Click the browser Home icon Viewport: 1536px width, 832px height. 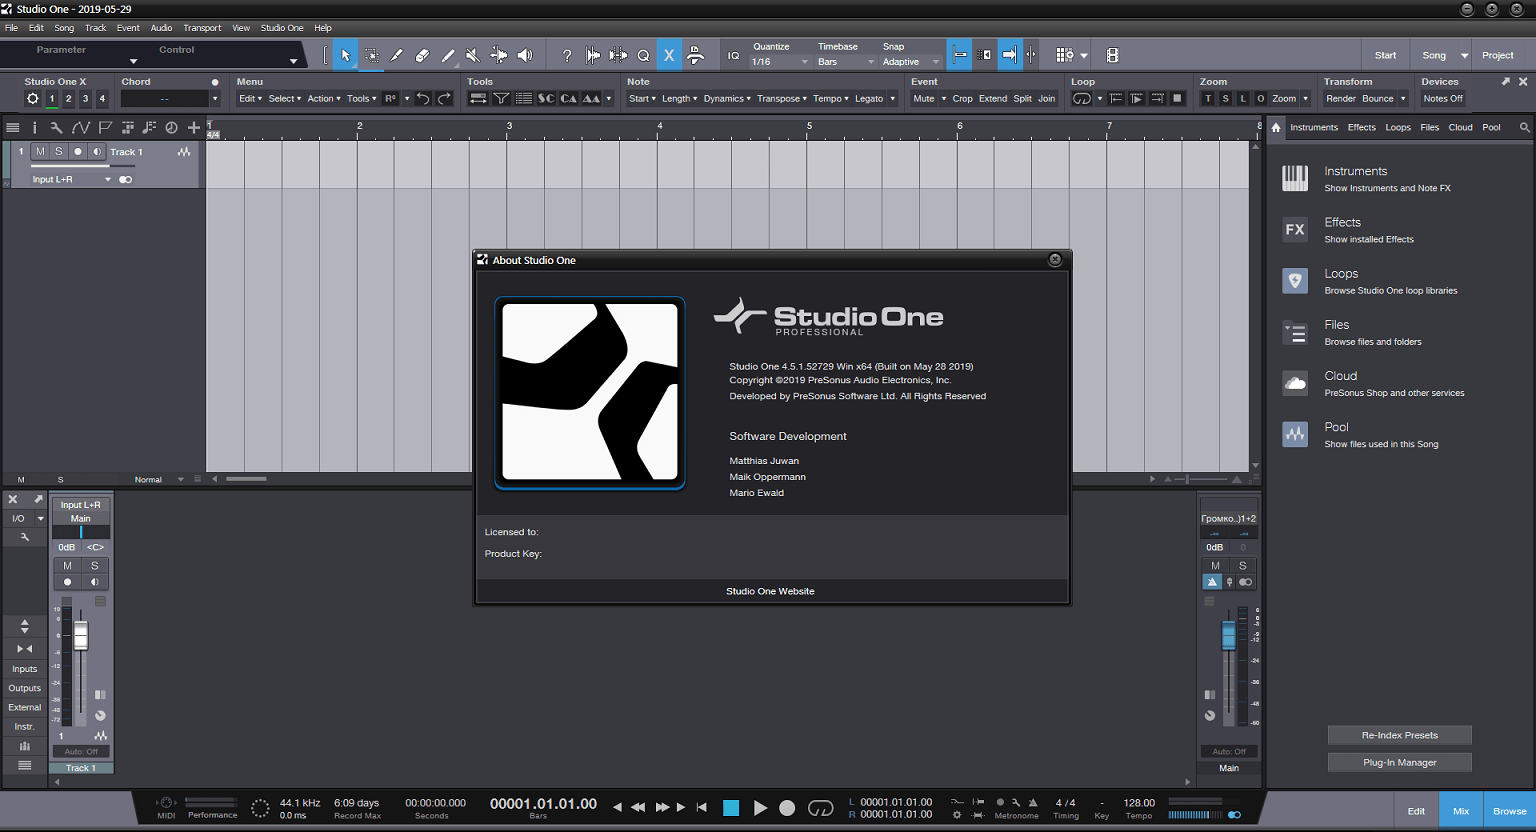[1276, 127]
